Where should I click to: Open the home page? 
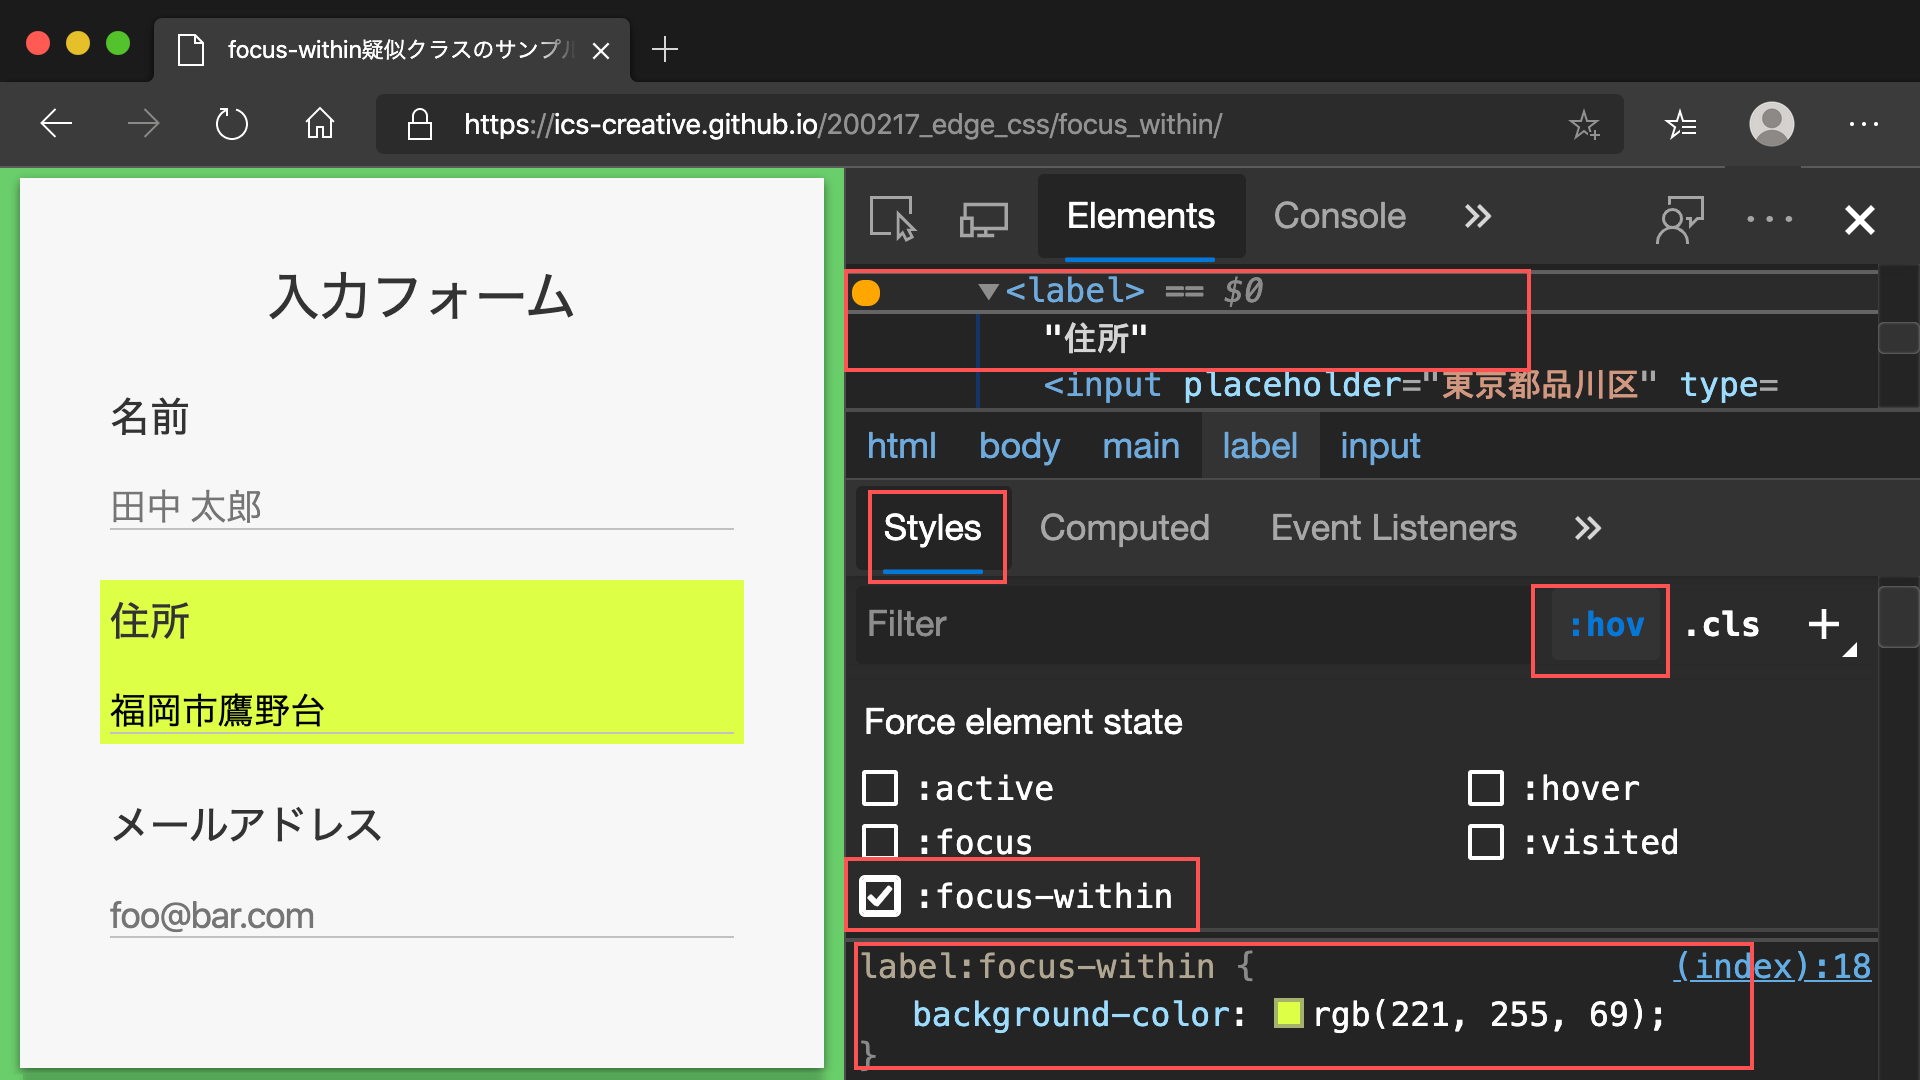tap(320, 124)
